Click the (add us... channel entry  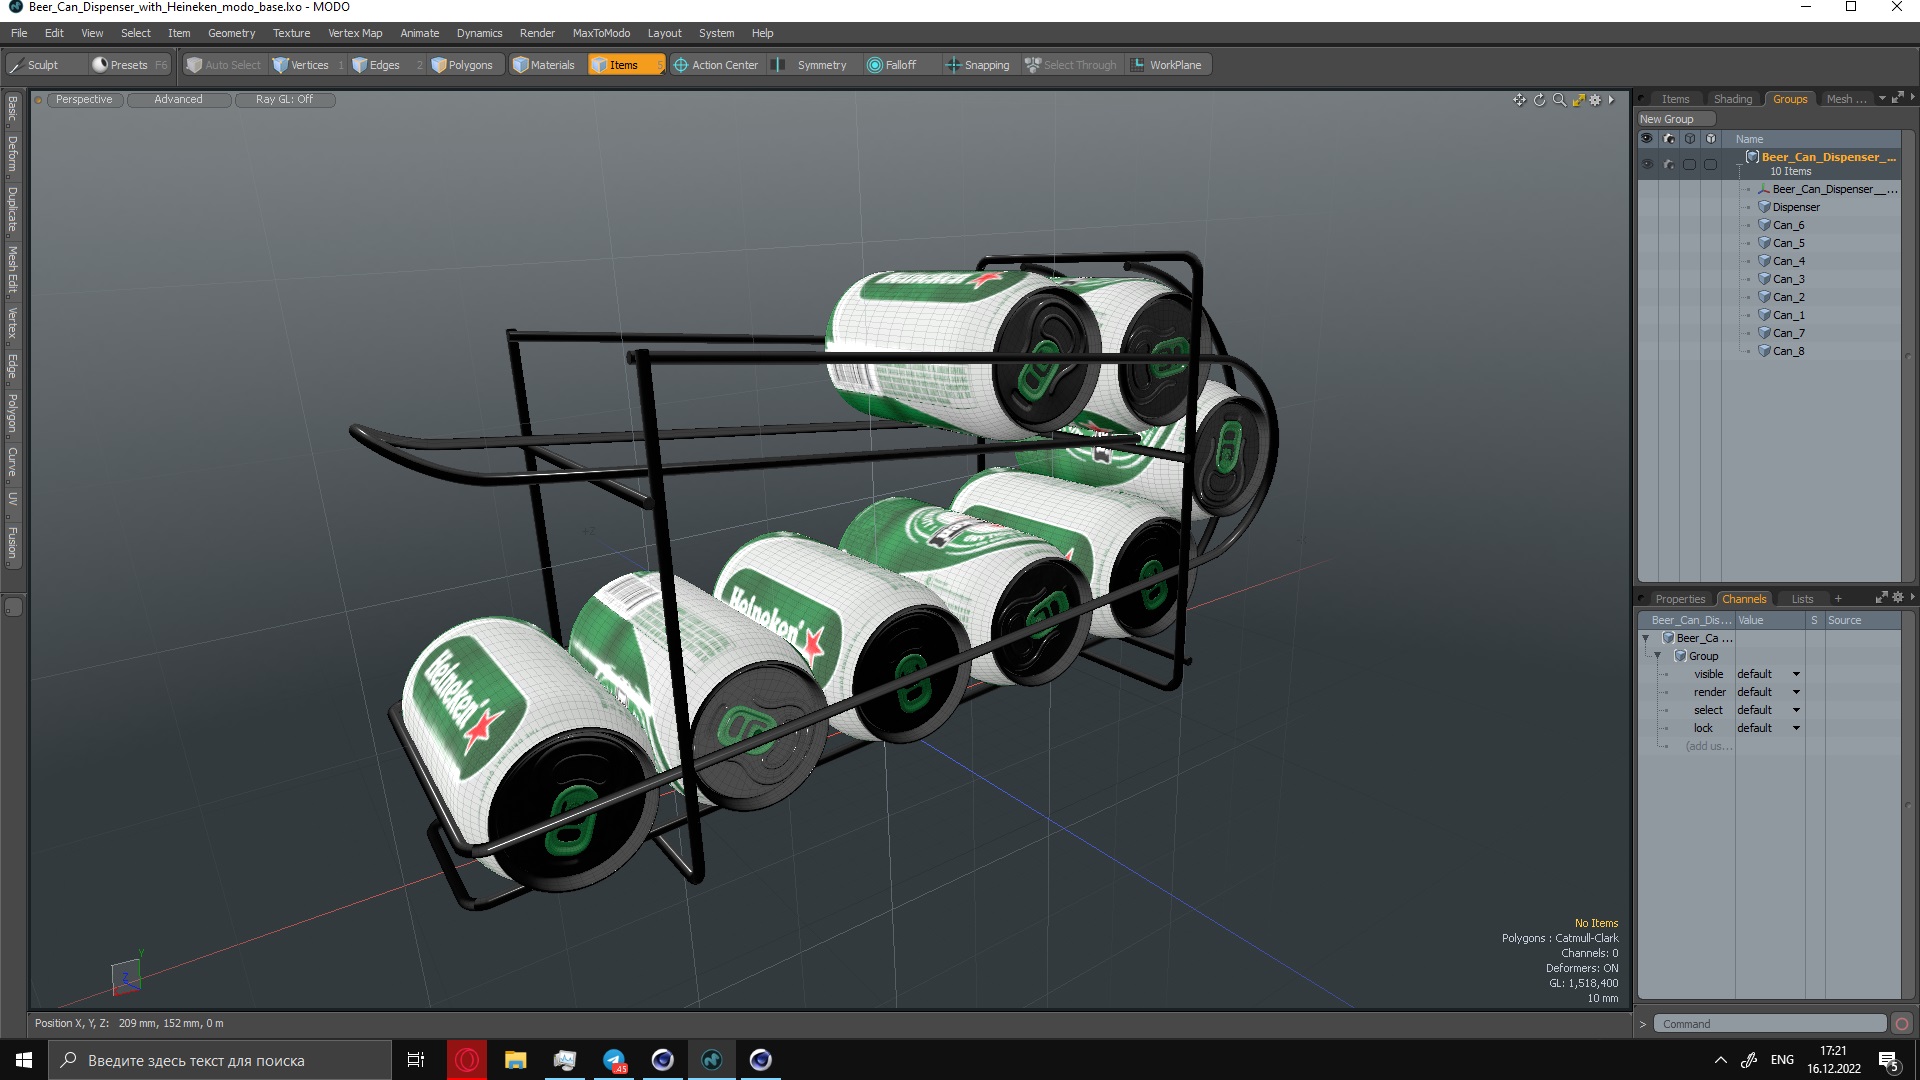[1709, 747]
